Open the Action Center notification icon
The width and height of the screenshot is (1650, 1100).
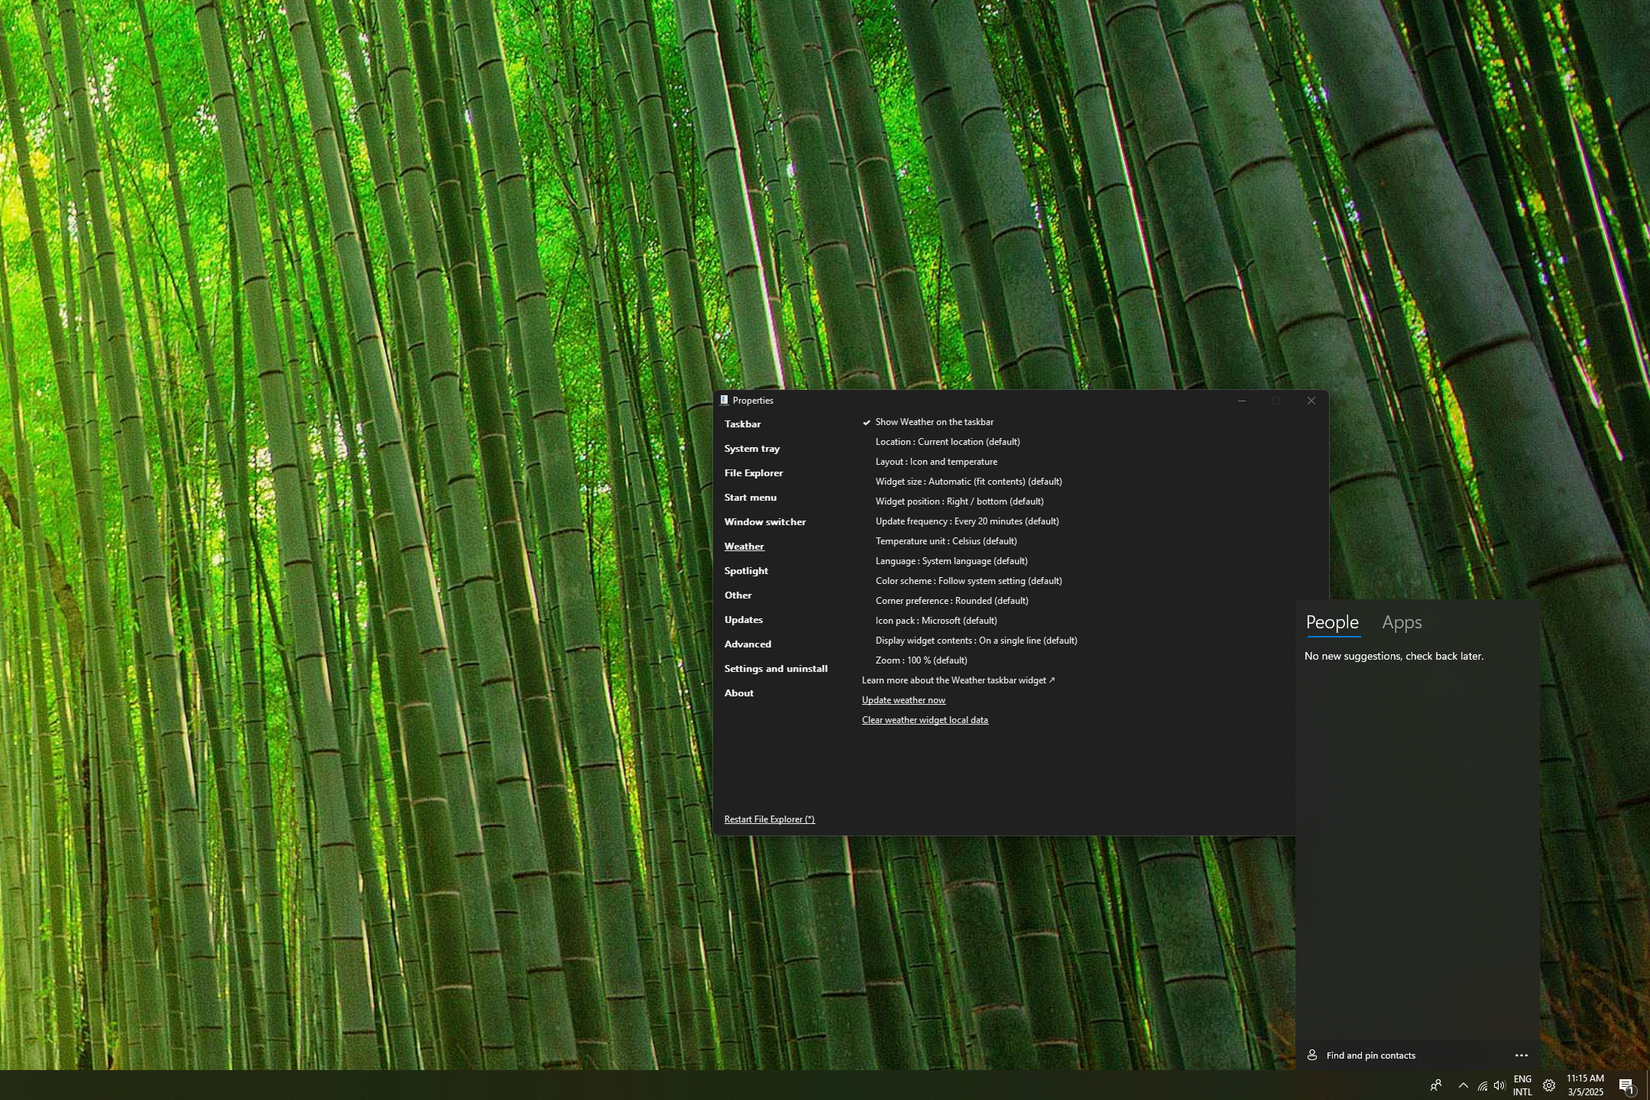pos(1626,1084)
